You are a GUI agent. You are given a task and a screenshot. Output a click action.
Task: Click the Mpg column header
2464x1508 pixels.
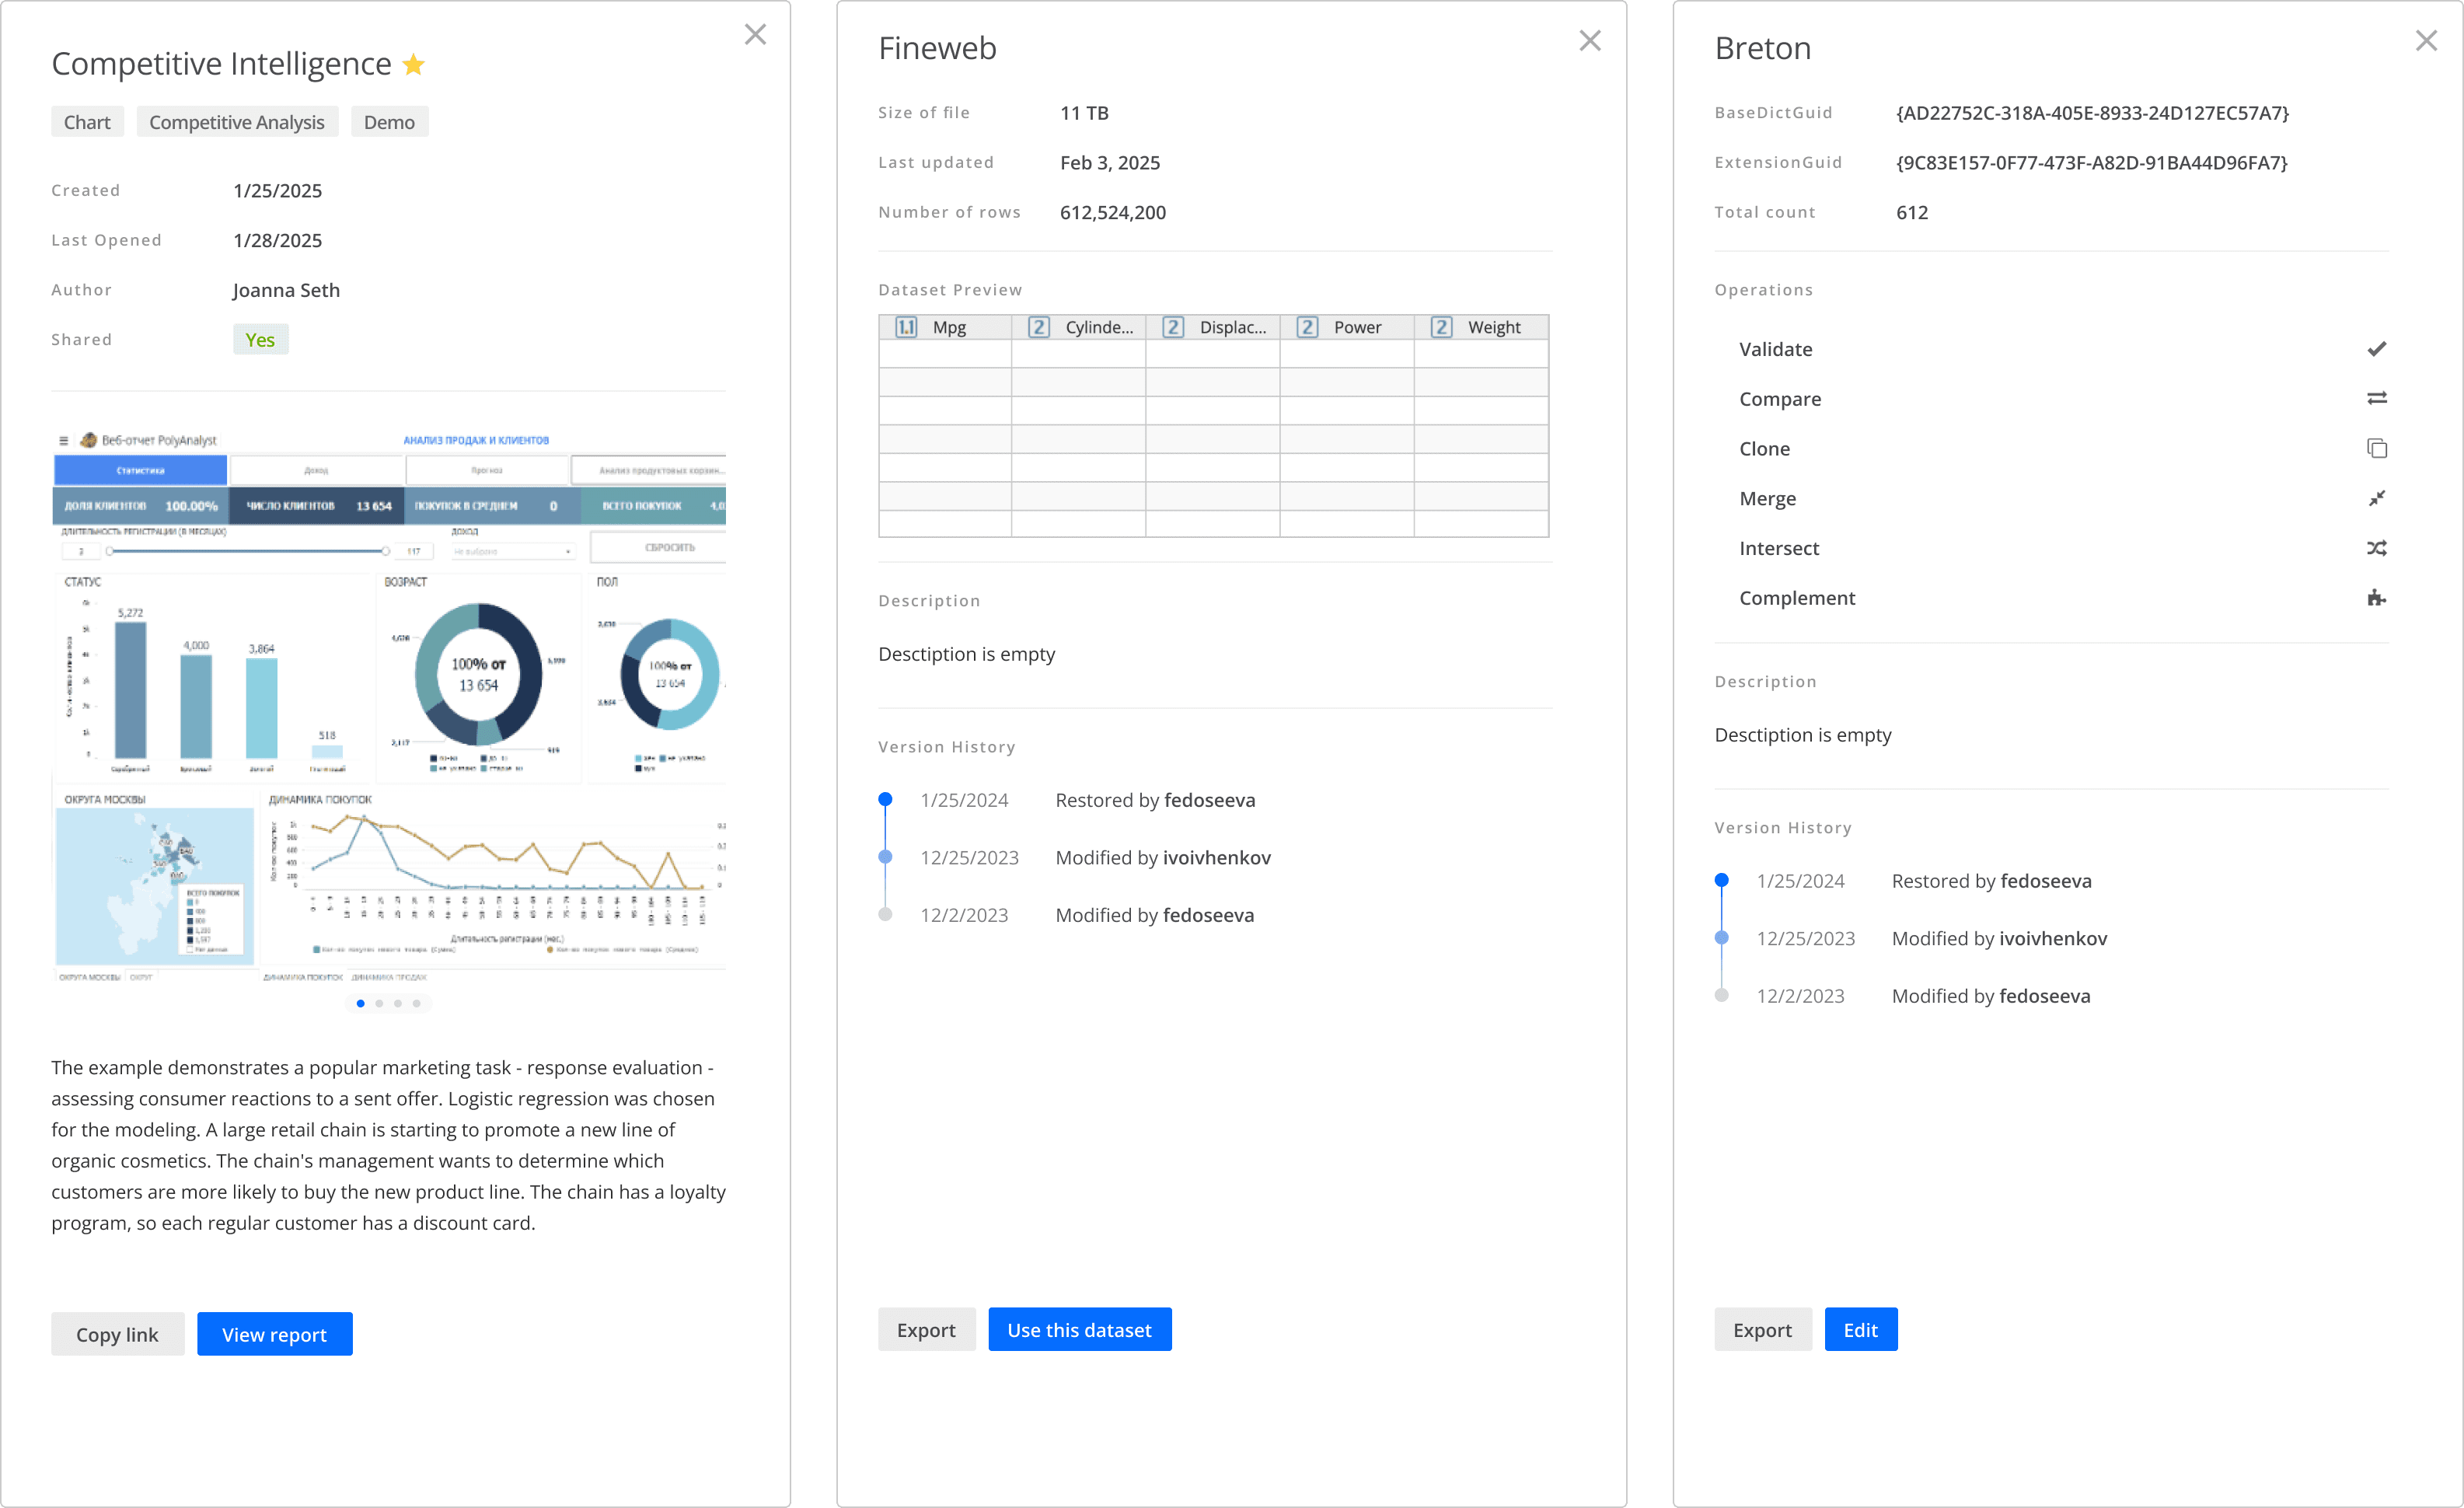(945, 327)
